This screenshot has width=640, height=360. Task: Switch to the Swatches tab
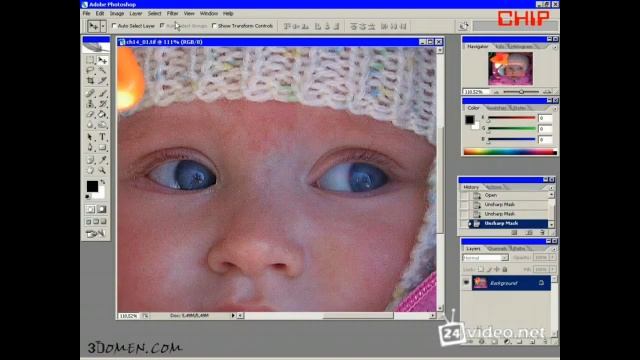[496, 108]
